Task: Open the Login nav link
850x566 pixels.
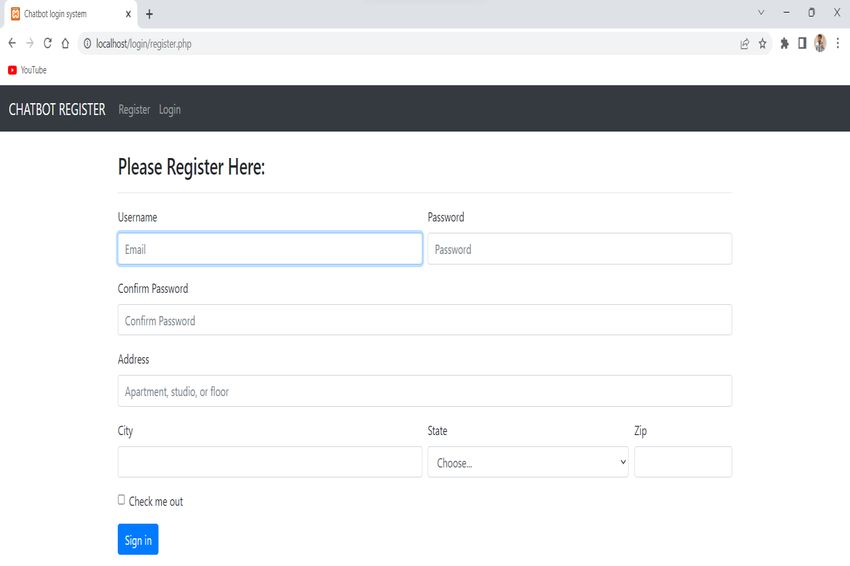Action: pos(170,110)
